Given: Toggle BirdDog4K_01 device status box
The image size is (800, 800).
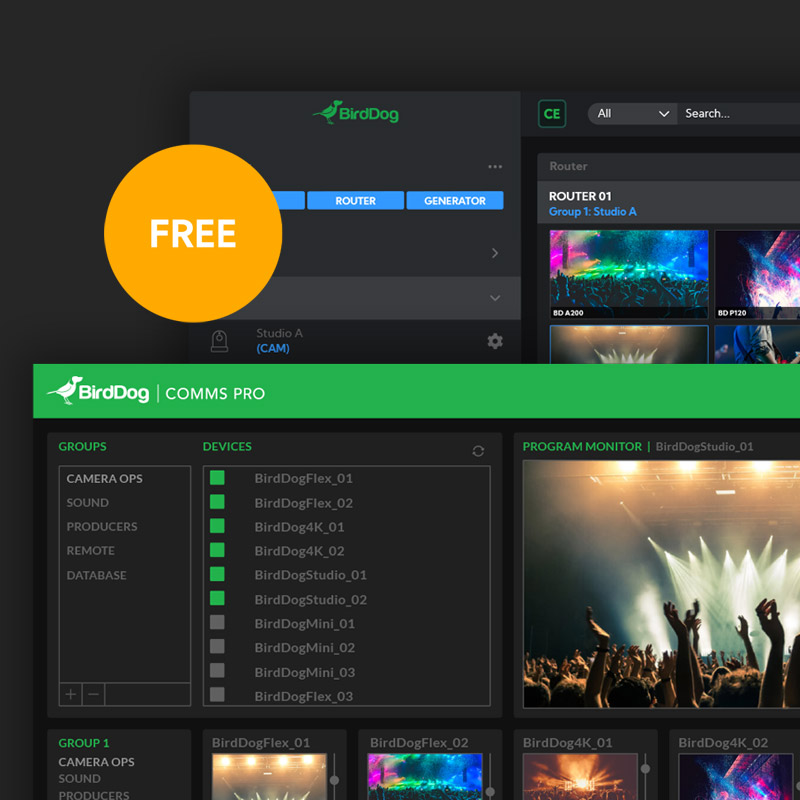Looking at the screenshot, I should pyautogui.click(x=217, y=526).
